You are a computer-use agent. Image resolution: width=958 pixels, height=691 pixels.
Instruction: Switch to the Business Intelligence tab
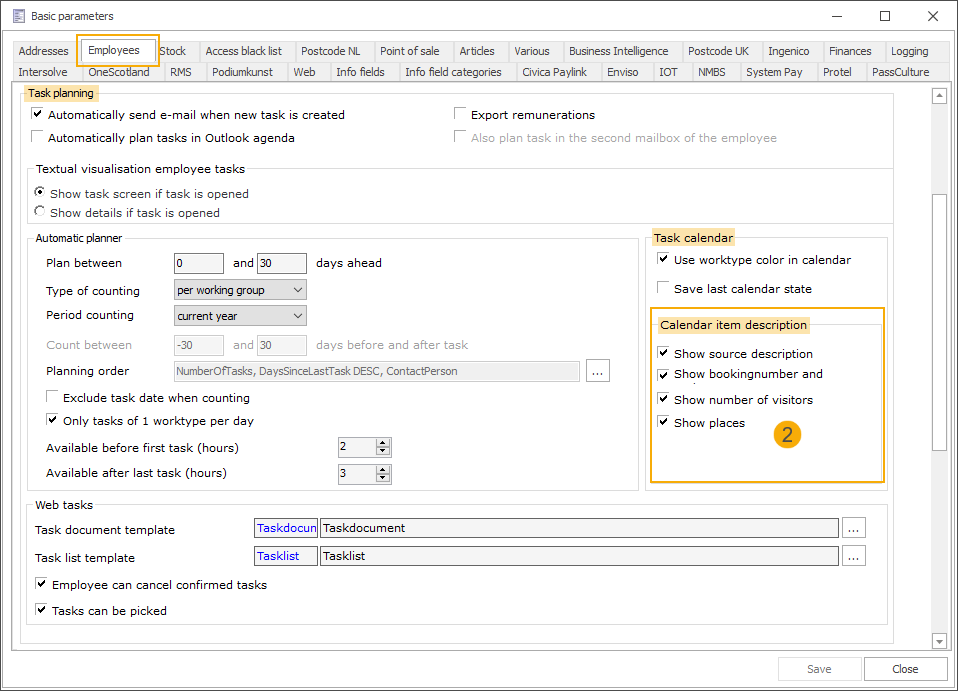click(618, 51)
